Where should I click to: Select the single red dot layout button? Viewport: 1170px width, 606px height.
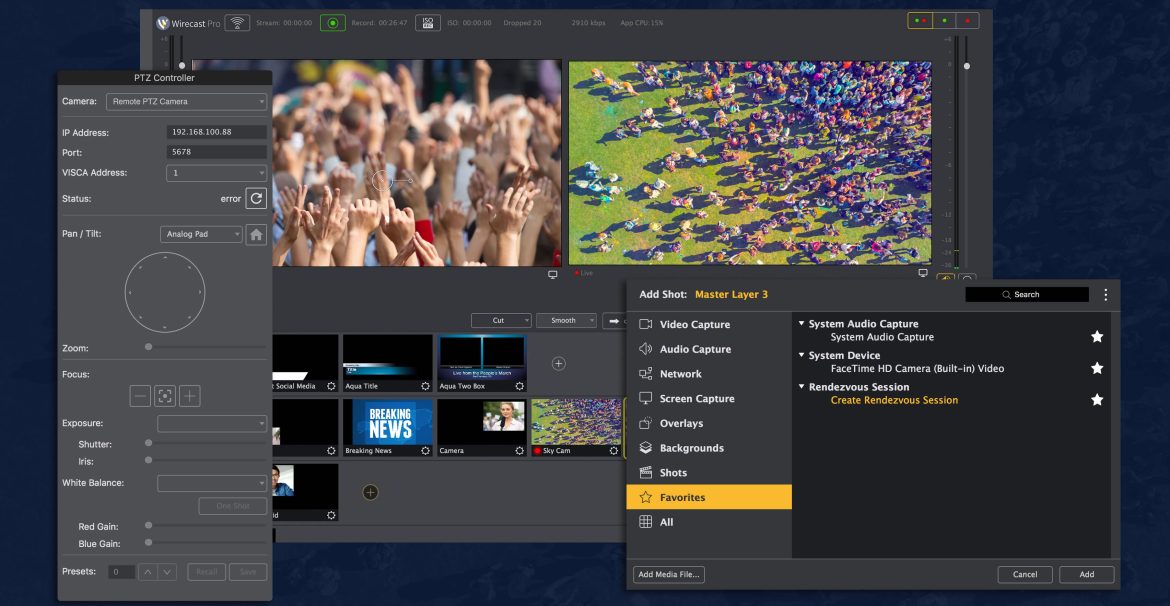coord(967,21)
